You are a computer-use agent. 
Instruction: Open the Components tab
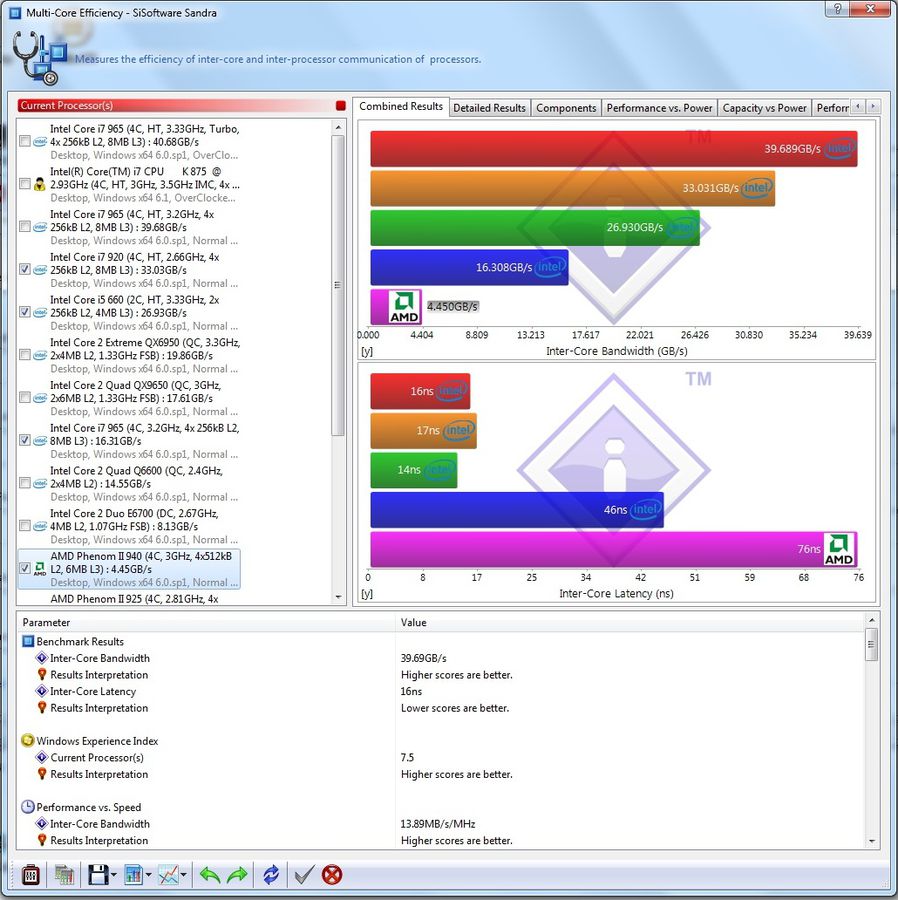[566, 108]
